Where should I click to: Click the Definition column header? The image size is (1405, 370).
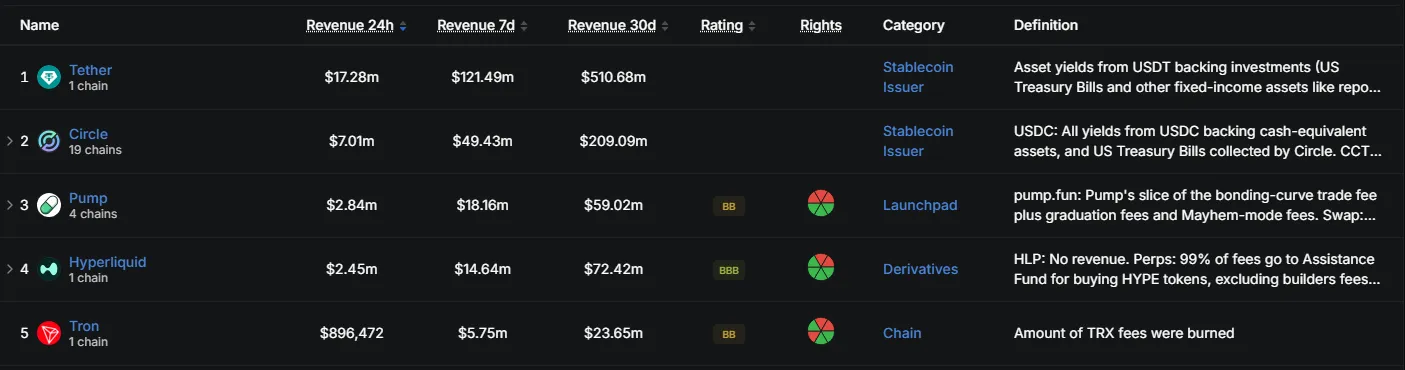click(x=1046, y=26)
